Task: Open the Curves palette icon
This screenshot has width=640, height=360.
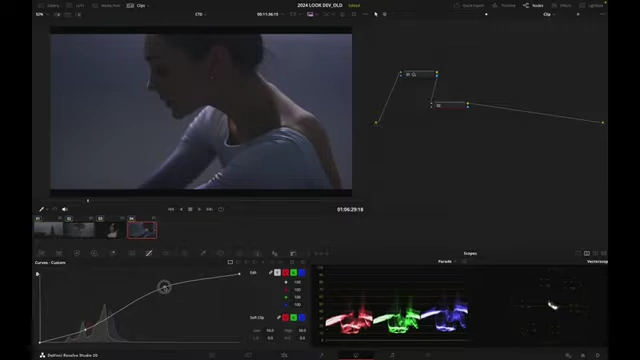Action: click(x=149, y=253)
